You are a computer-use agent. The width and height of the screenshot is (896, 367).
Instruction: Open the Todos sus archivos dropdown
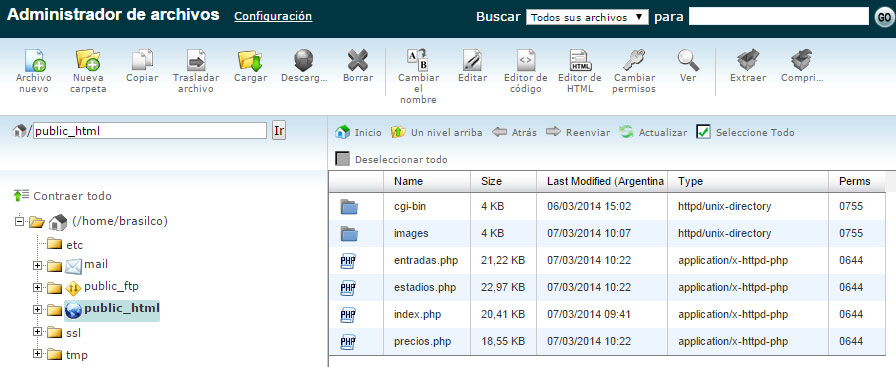point(587,17)
